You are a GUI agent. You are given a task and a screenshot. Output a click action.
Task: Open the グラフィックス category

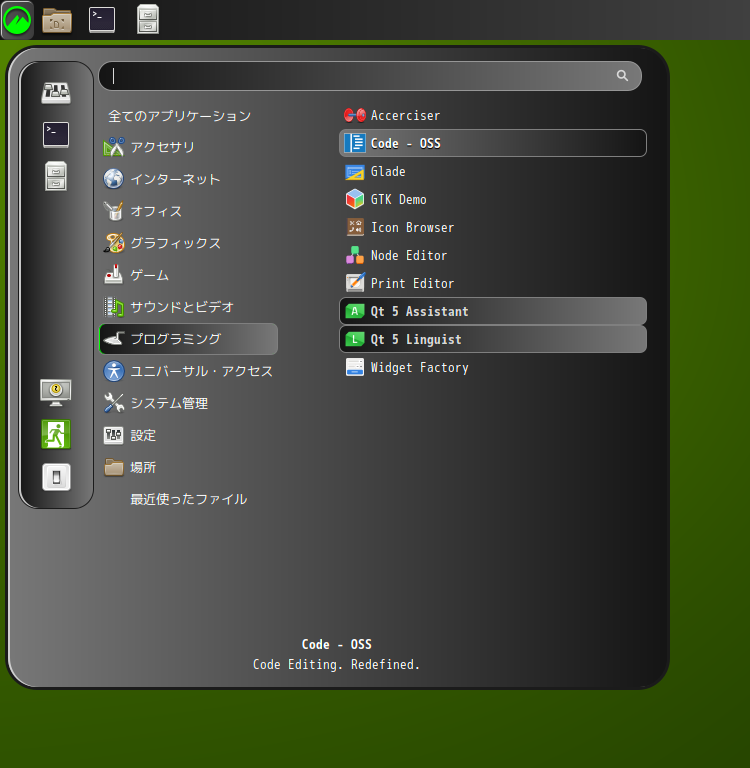pyautogui.click(x=189, y=243)
